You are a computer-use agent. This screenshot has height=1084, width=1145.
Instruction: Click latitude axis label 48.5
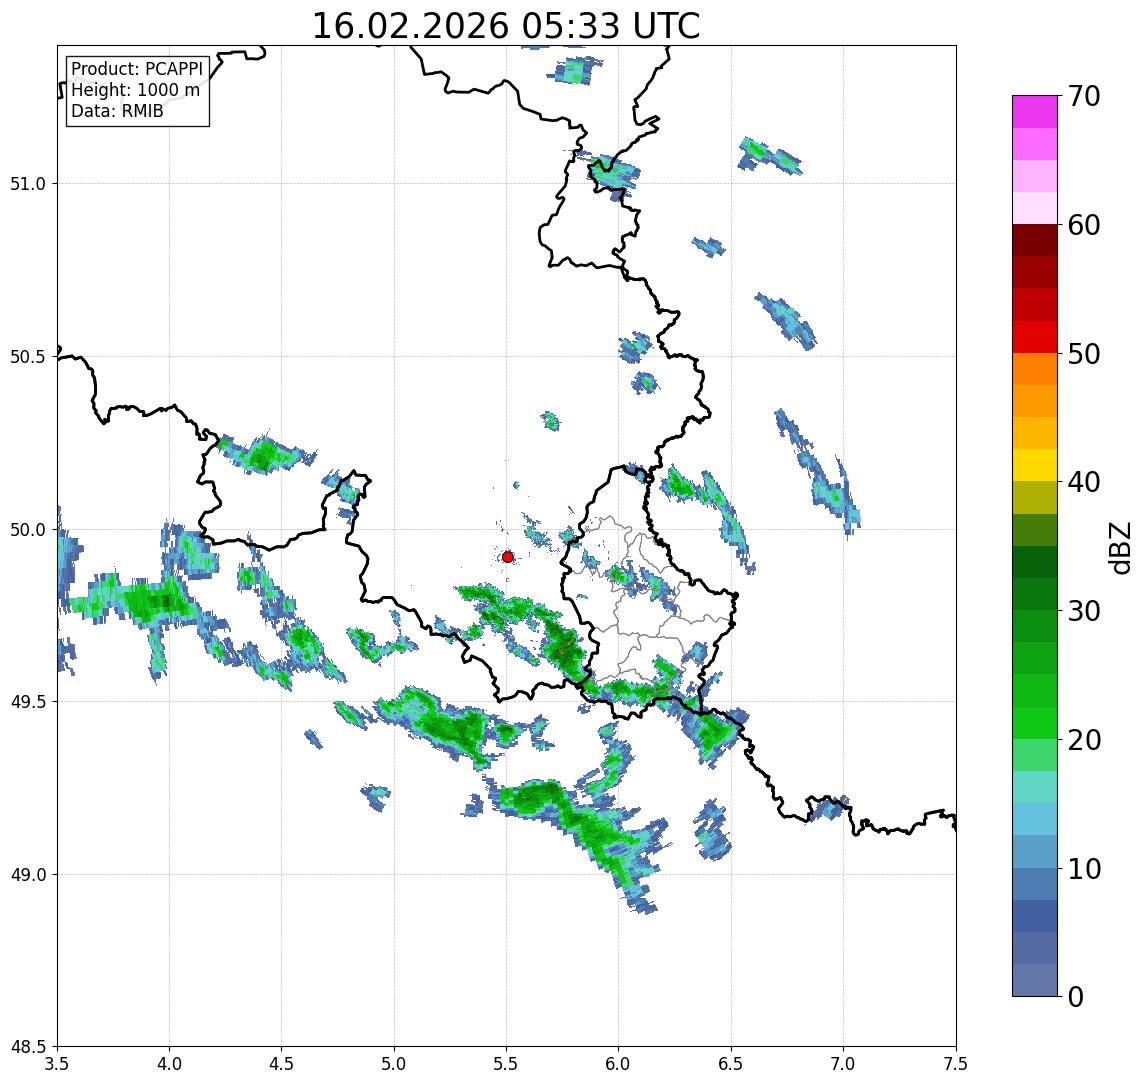point(28,1047)
